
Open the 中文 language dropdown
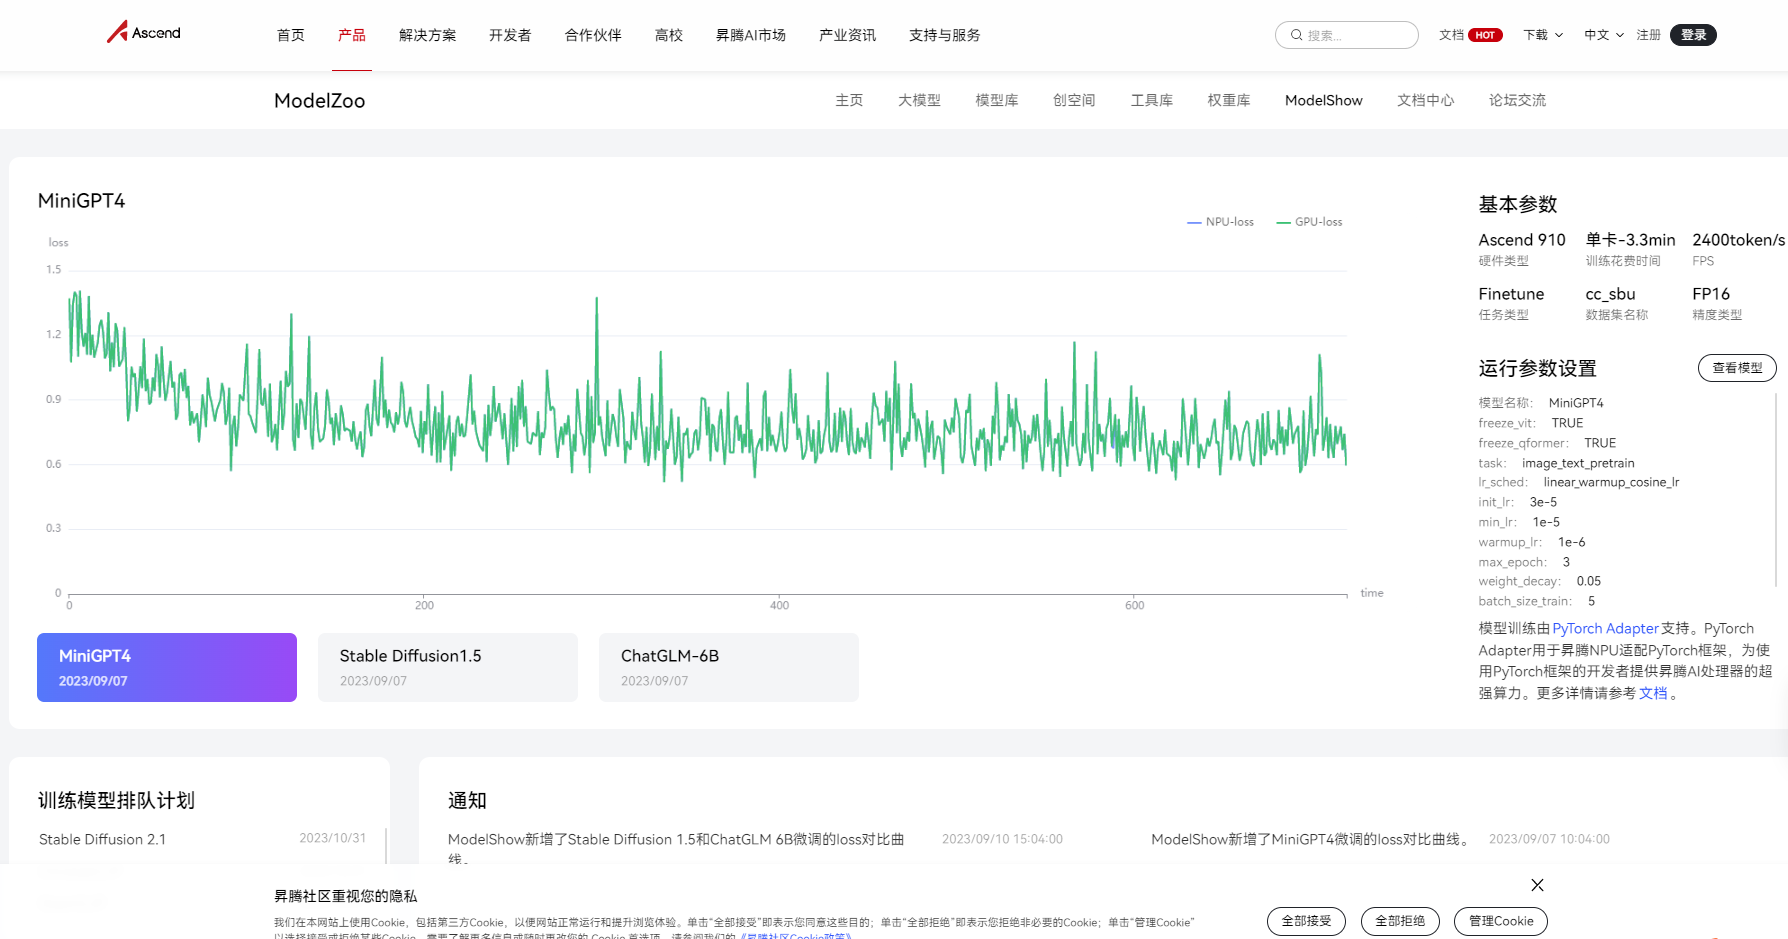(1604, 35)
